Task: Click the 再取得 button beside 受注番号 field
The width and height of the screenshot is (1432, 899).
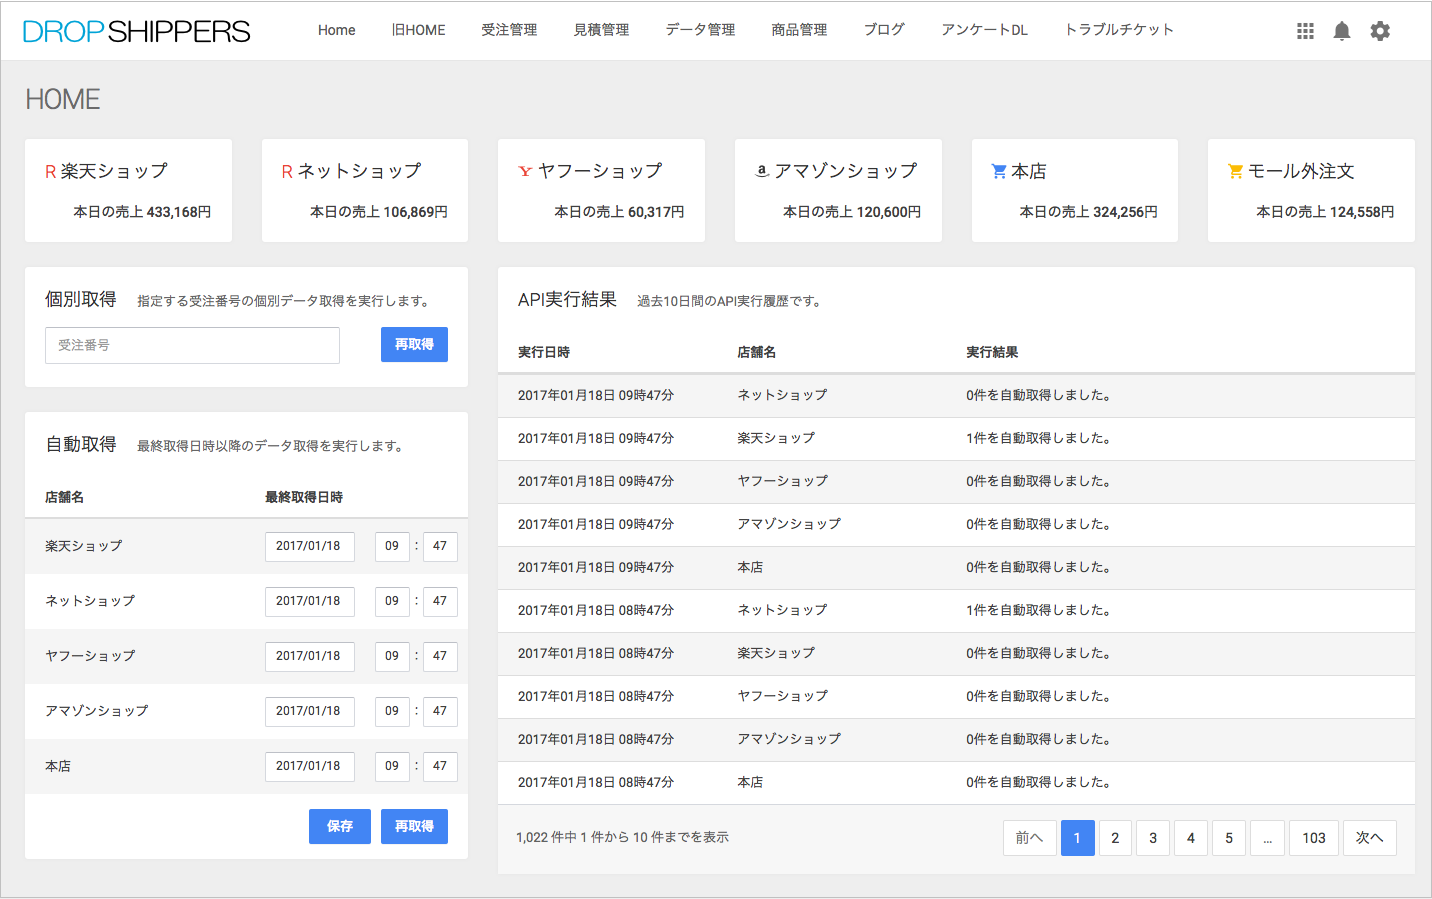Action: click(x=414, y=345)
